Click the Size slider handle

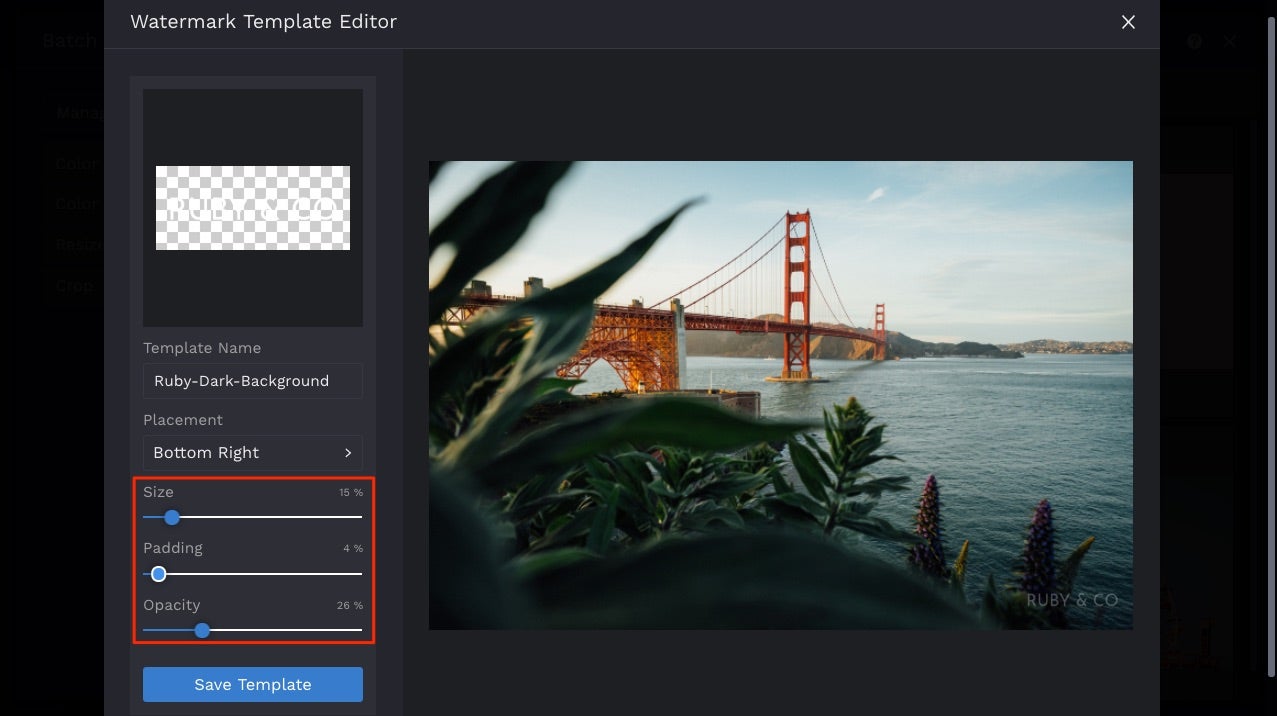pyautogui.click(x=171, y=517)
